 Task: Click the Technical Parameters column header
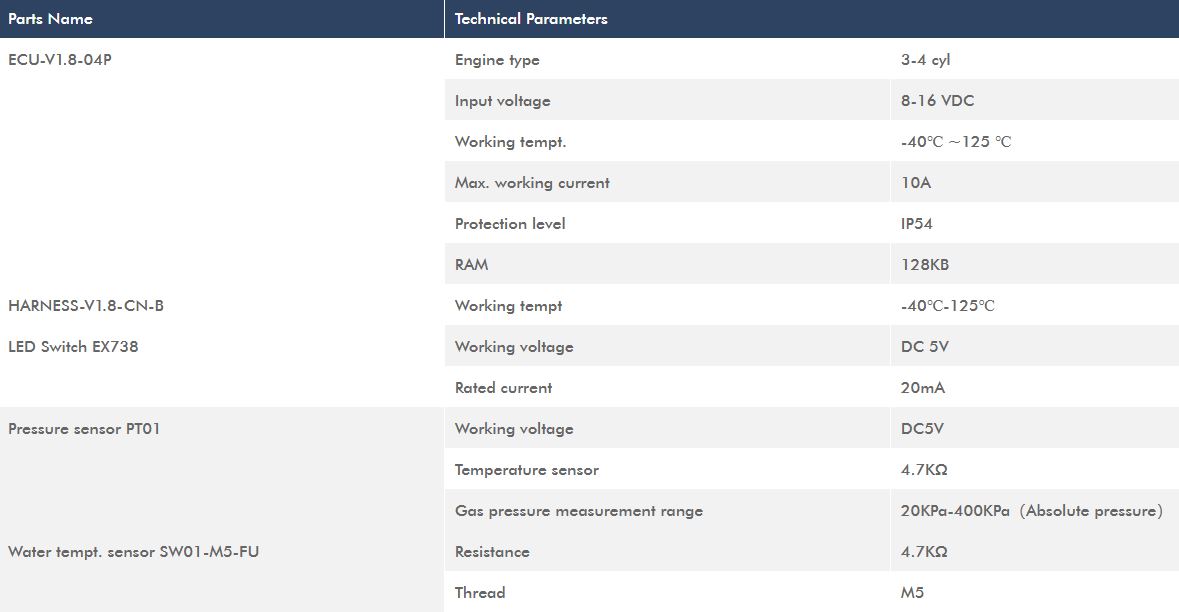[x=531, y=19]
